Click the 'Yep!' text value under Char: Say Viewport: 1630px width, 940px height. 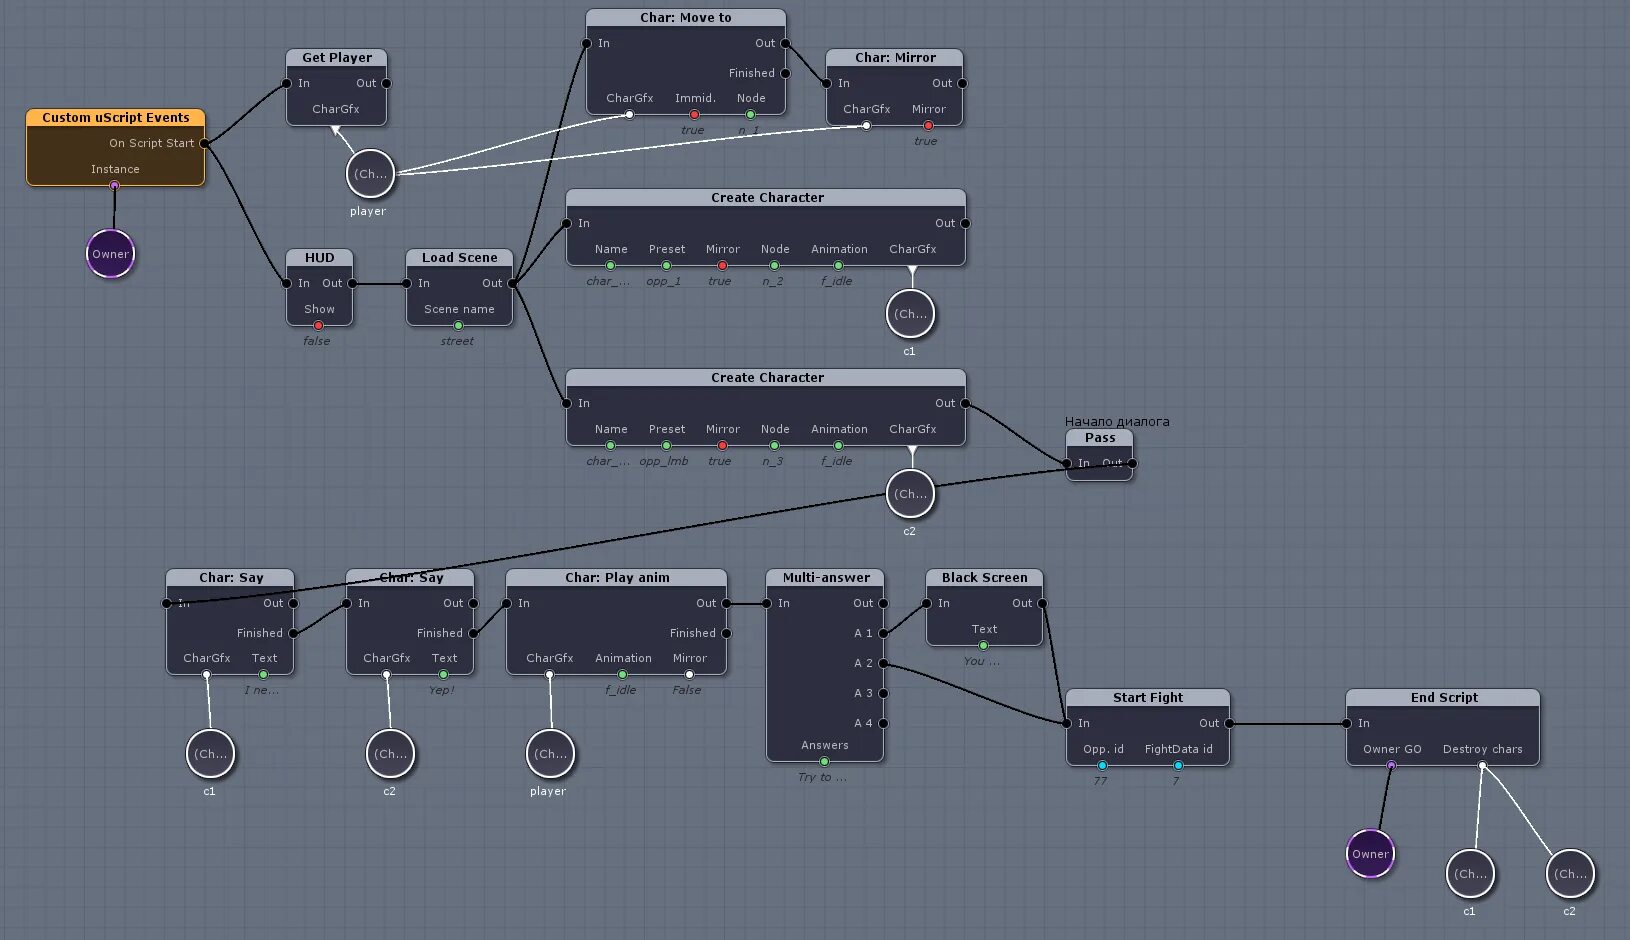(x=441, y=690)
